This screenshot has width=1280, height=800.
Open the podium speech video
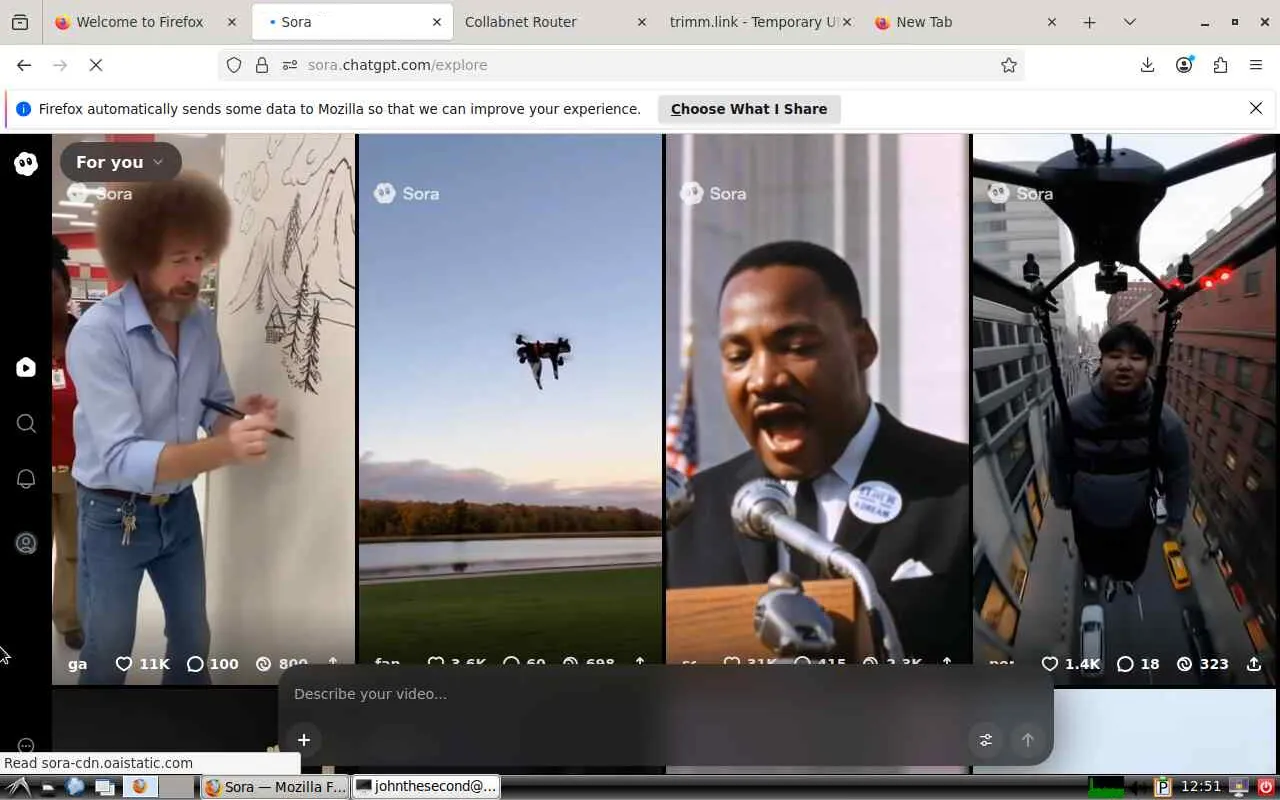pos(817,408)
